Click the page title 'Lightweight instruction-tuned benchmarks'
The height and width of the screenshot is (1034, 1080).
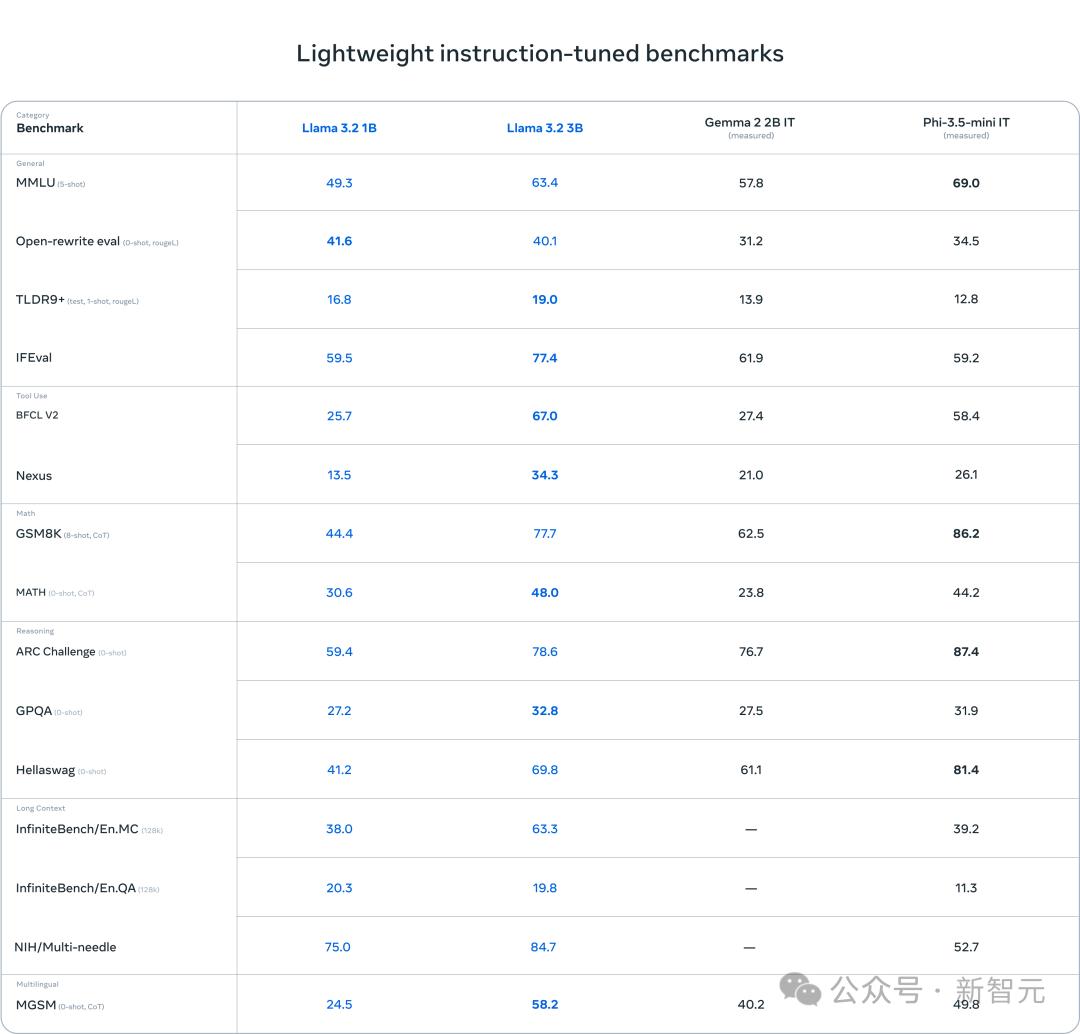(540, 53)
